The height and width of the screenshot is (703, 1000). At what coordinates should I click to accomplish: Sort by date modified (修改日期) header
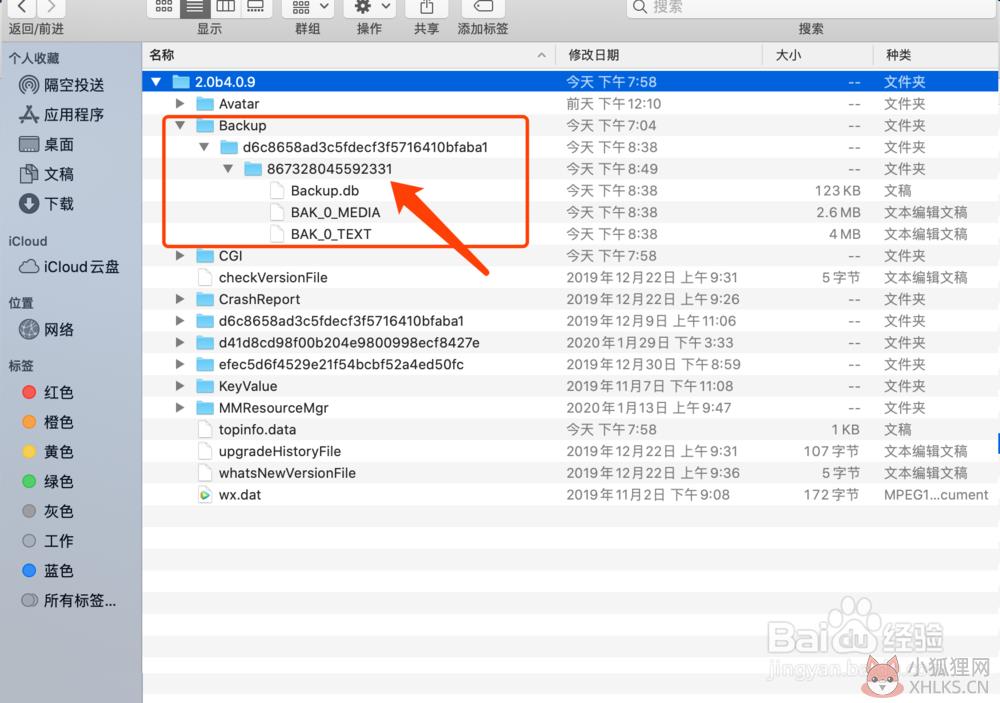[x=659, y=56]
